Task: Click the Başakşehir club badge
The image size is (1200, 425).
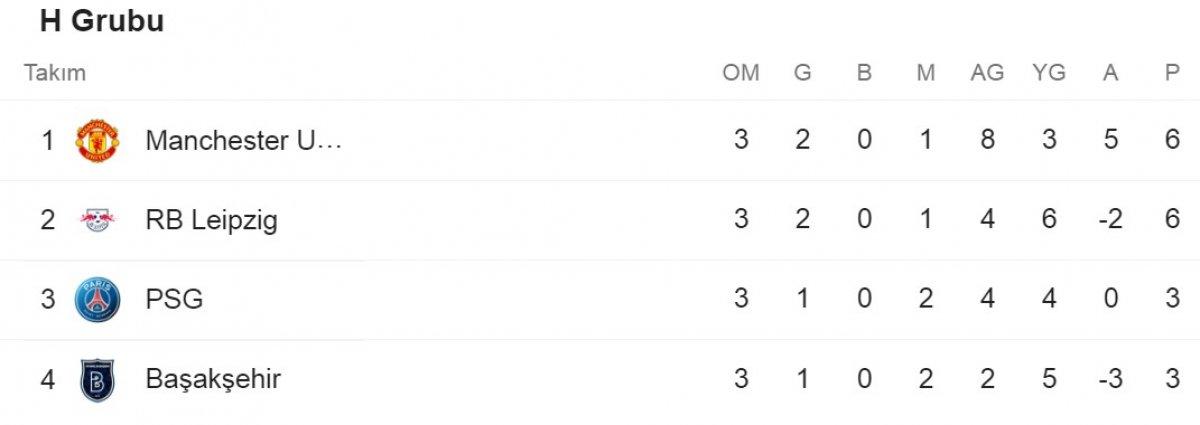Action: 97,380
